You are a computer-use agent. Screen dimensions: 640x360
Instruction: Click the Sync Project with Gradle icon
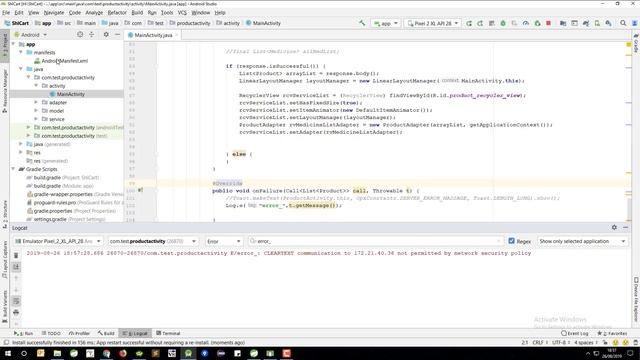pos(586,23)
